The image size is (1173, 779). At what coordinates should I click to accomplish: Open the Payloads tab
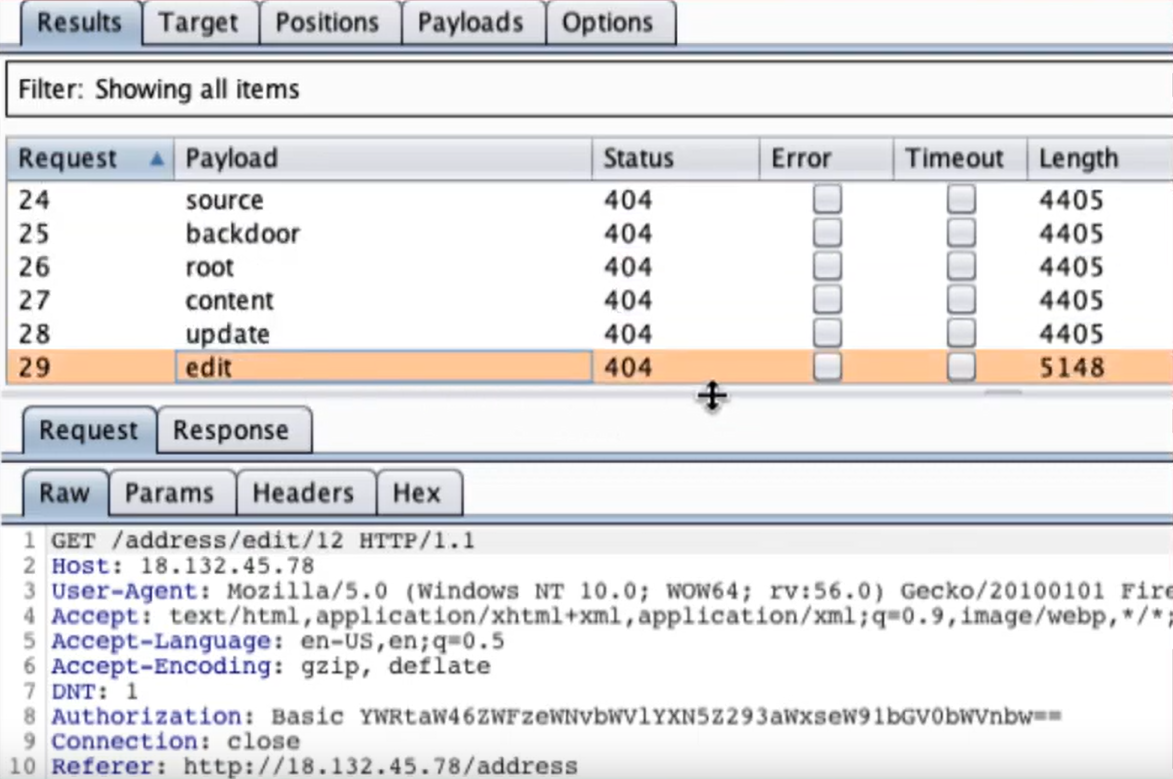coord(470,22)
